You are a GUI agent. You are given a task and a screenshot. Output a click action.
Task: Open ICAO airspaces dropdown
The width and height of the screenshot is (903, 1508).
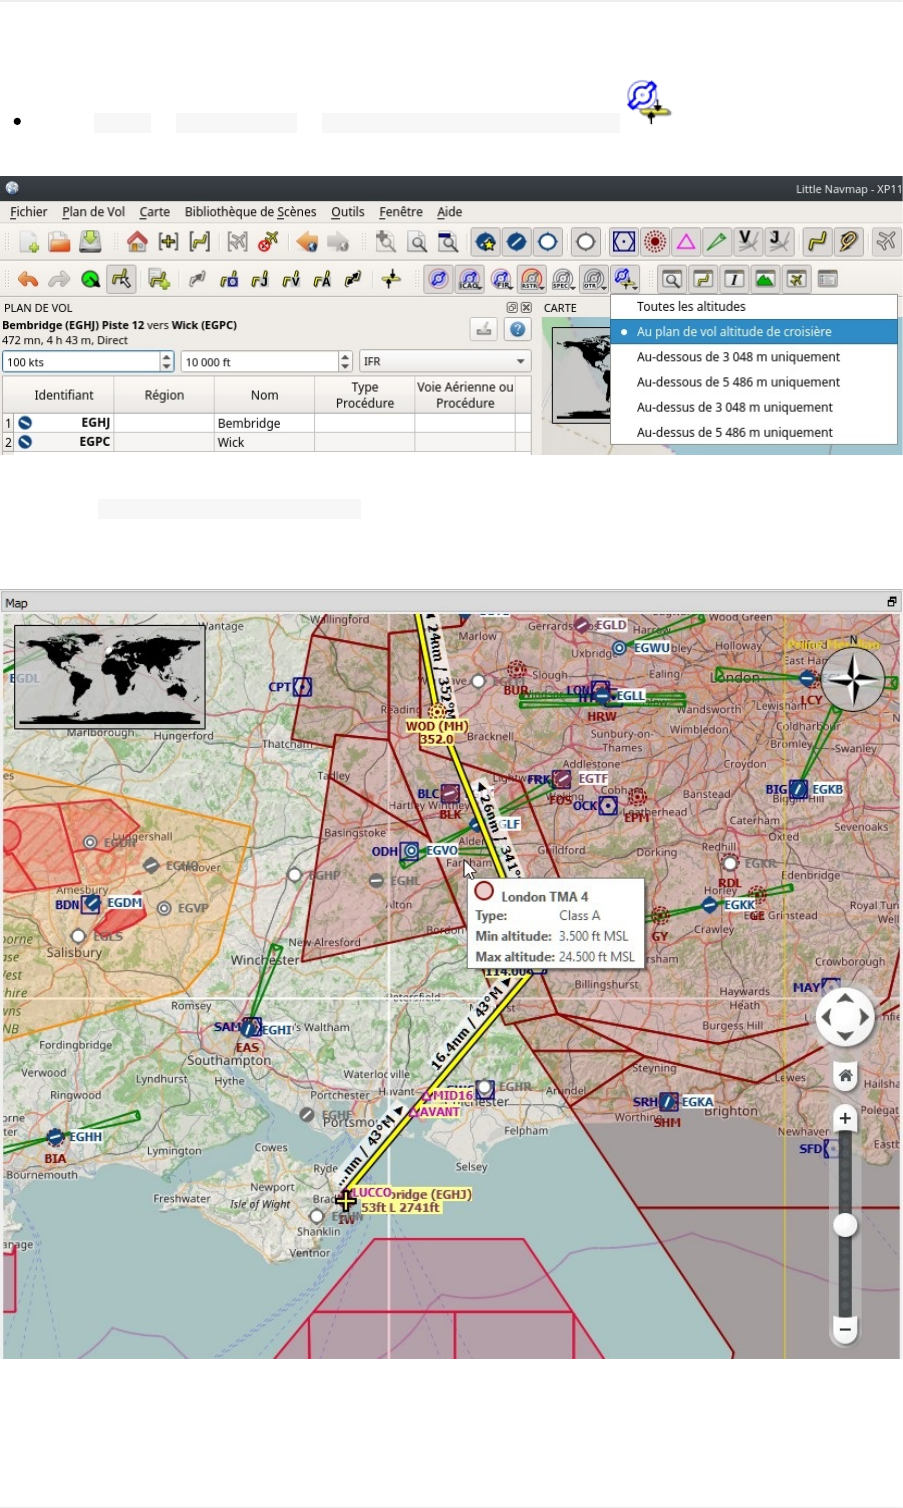pyautogui.click(x=470, y=279)
